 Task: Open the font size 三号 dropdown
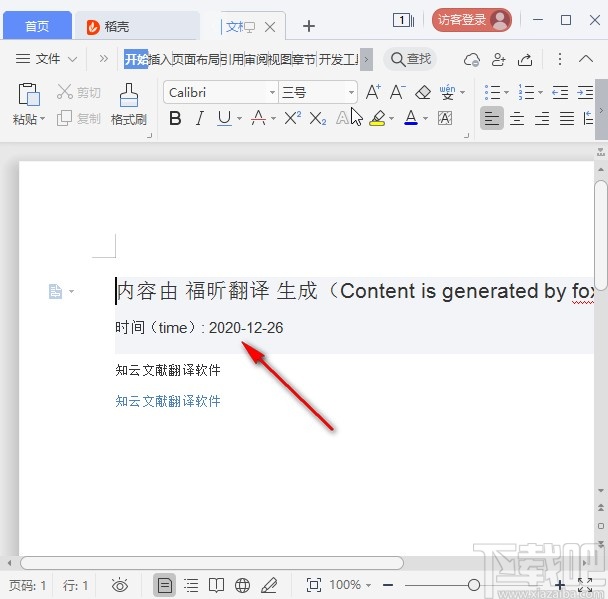coord(351,92)
